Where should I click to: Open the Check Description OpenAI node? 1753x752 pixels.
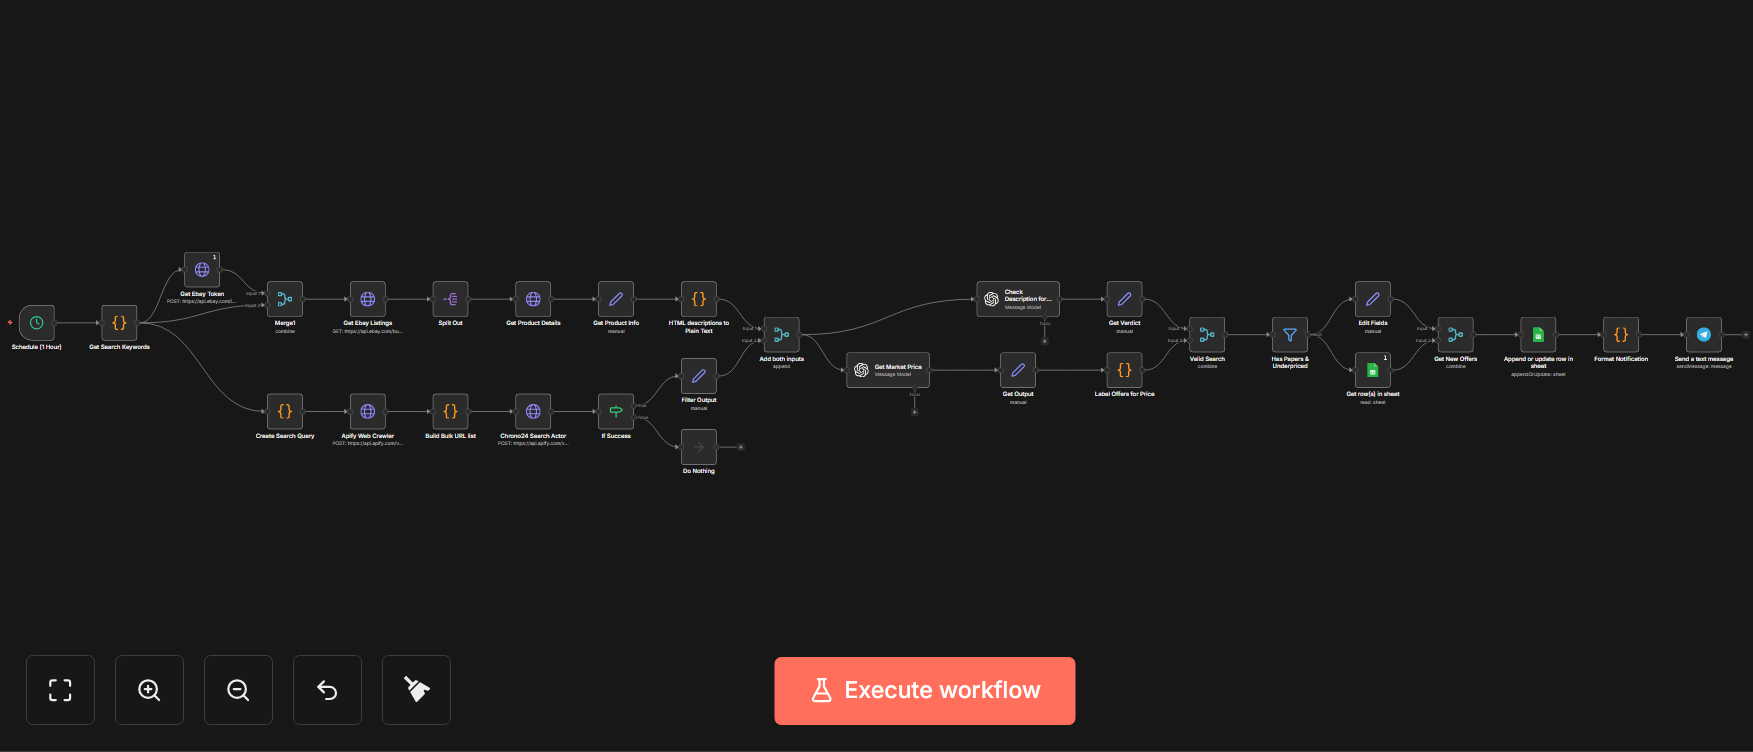pos(1017,299)
